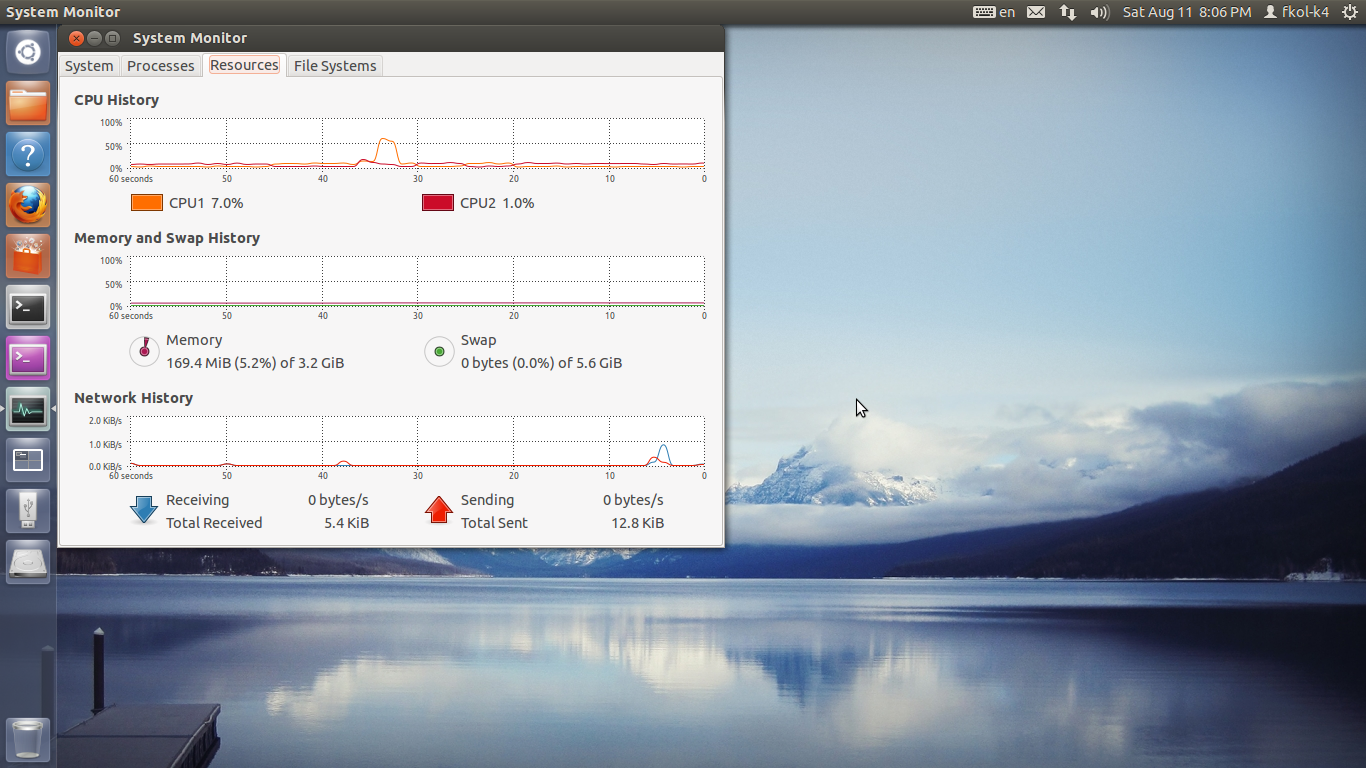Close the System Monitor window
The image size is (1366, 768).
tap(76, 38)
